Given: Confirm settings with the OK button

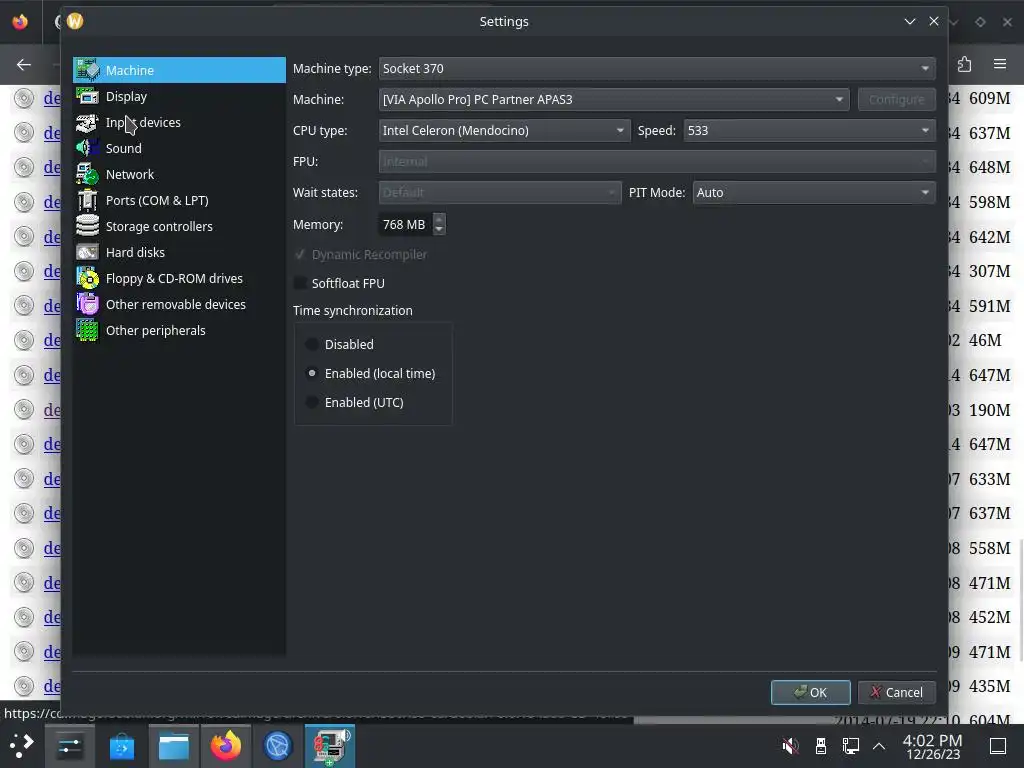Looking at the screenshot, I should [x=810, y=692].
